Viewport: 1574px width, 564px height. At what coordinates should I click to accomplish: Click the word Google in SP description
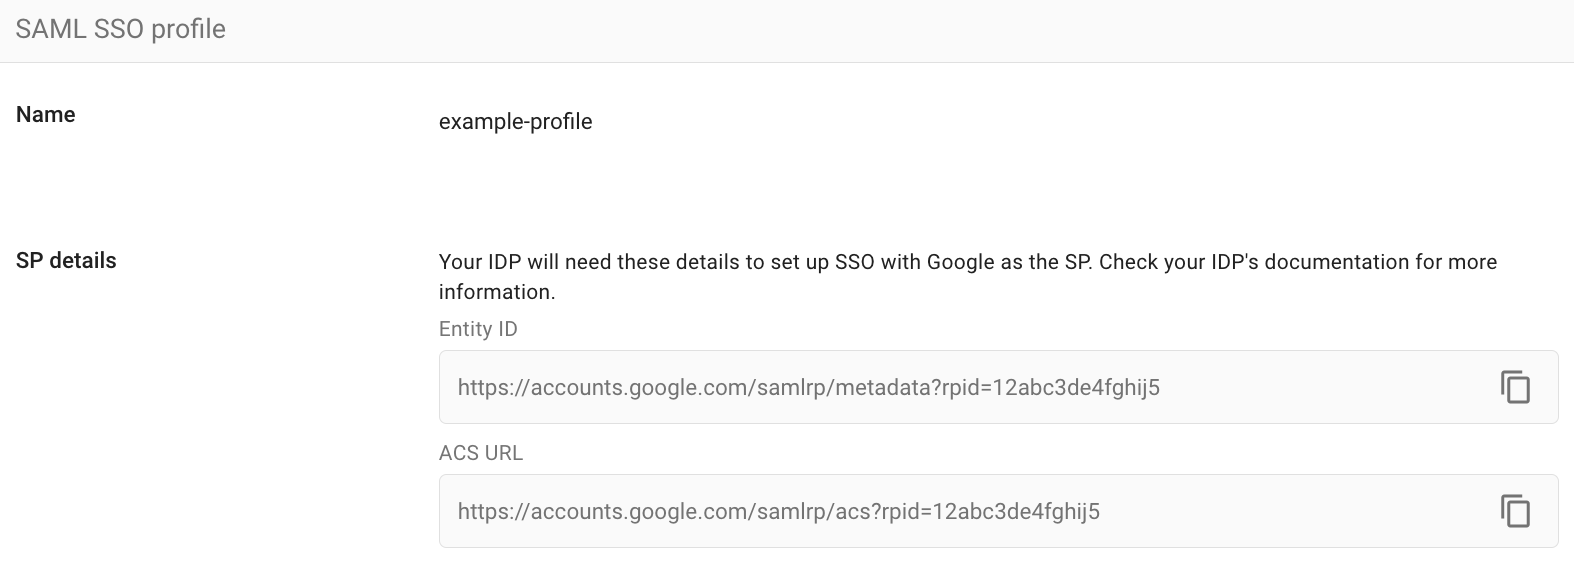click(960, 262)
